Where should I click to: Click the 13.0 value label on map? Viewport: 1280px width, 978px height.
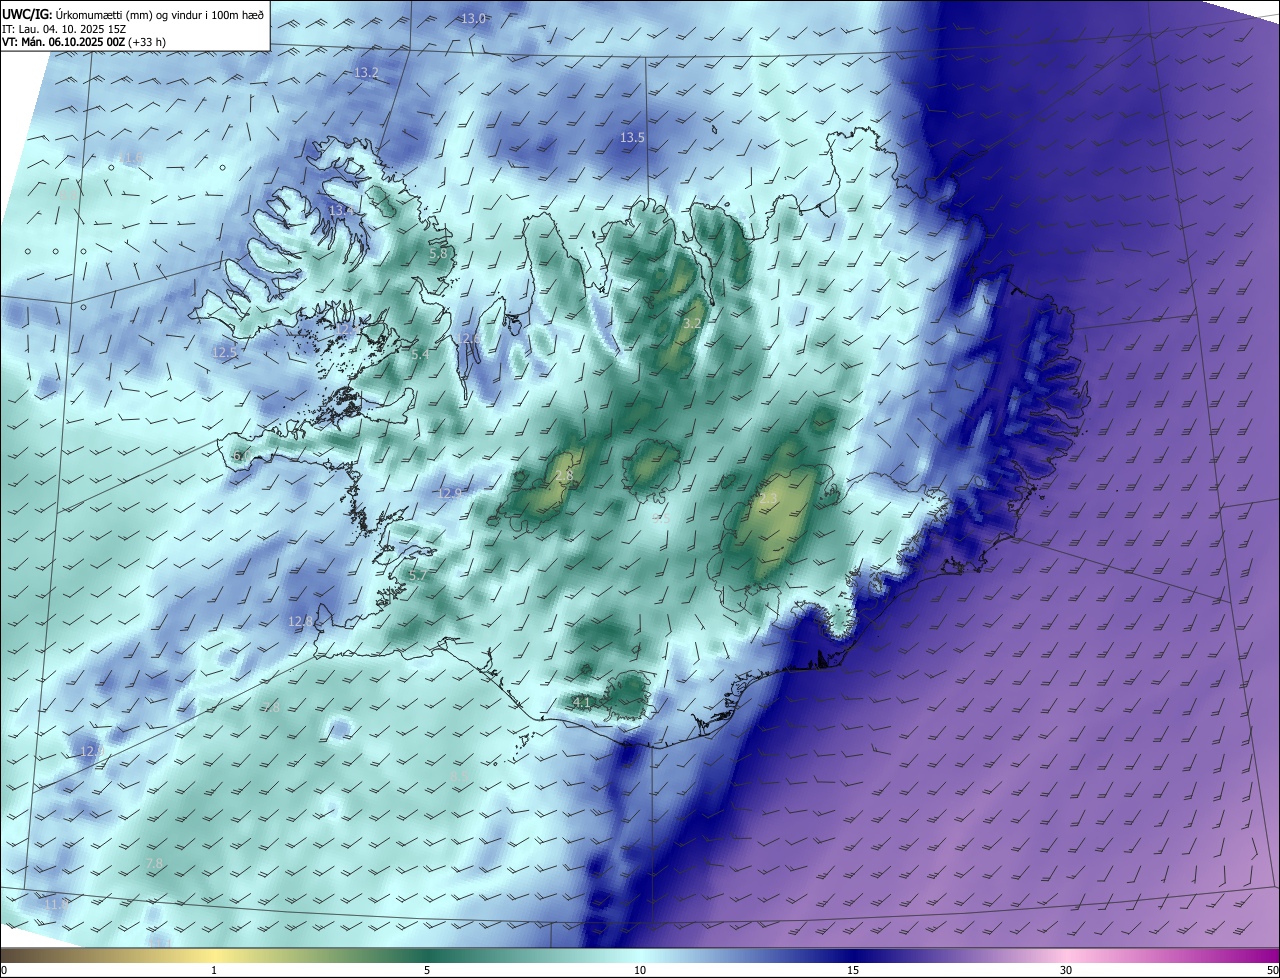(473, 19)
